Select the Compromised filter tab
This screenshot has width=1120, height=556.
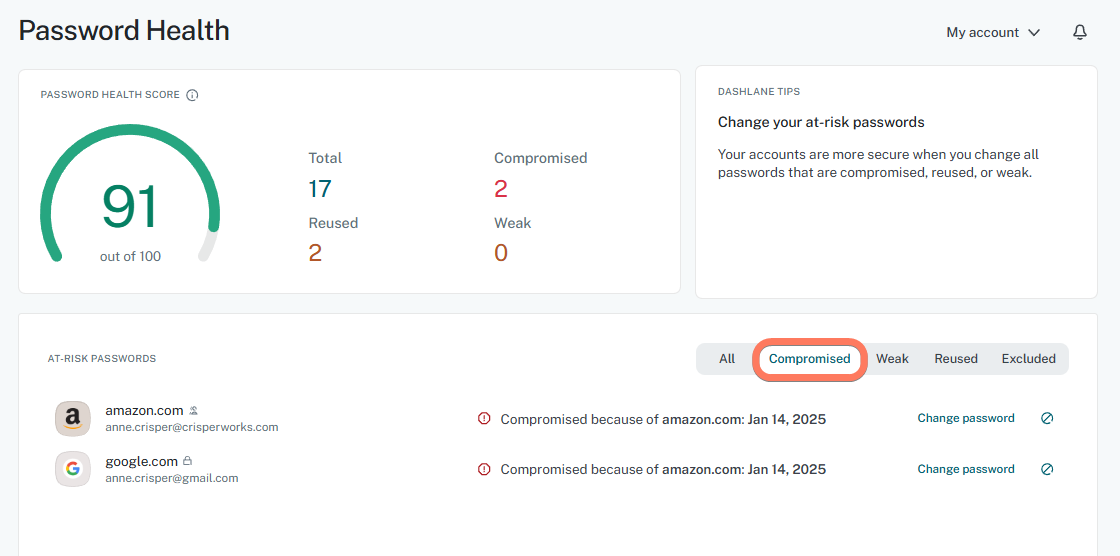[809, 359]
